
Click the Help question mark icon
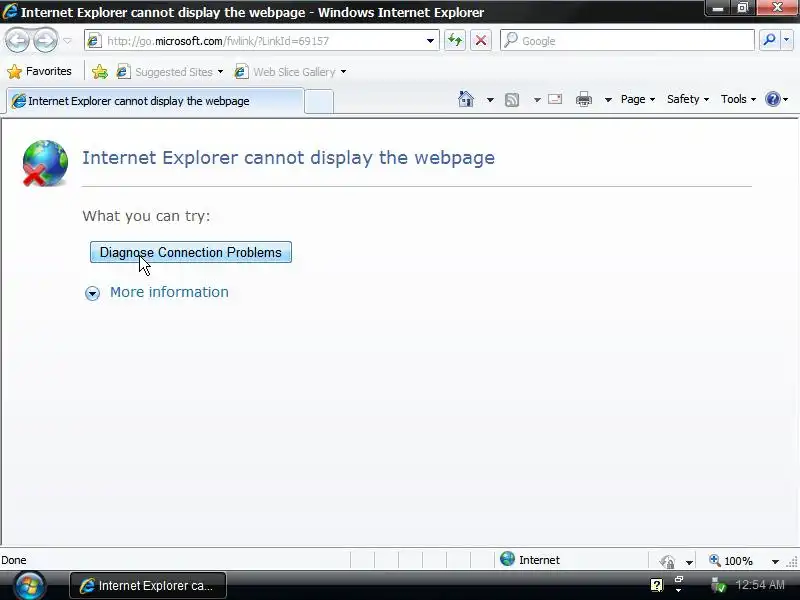[x=772, y=99]
